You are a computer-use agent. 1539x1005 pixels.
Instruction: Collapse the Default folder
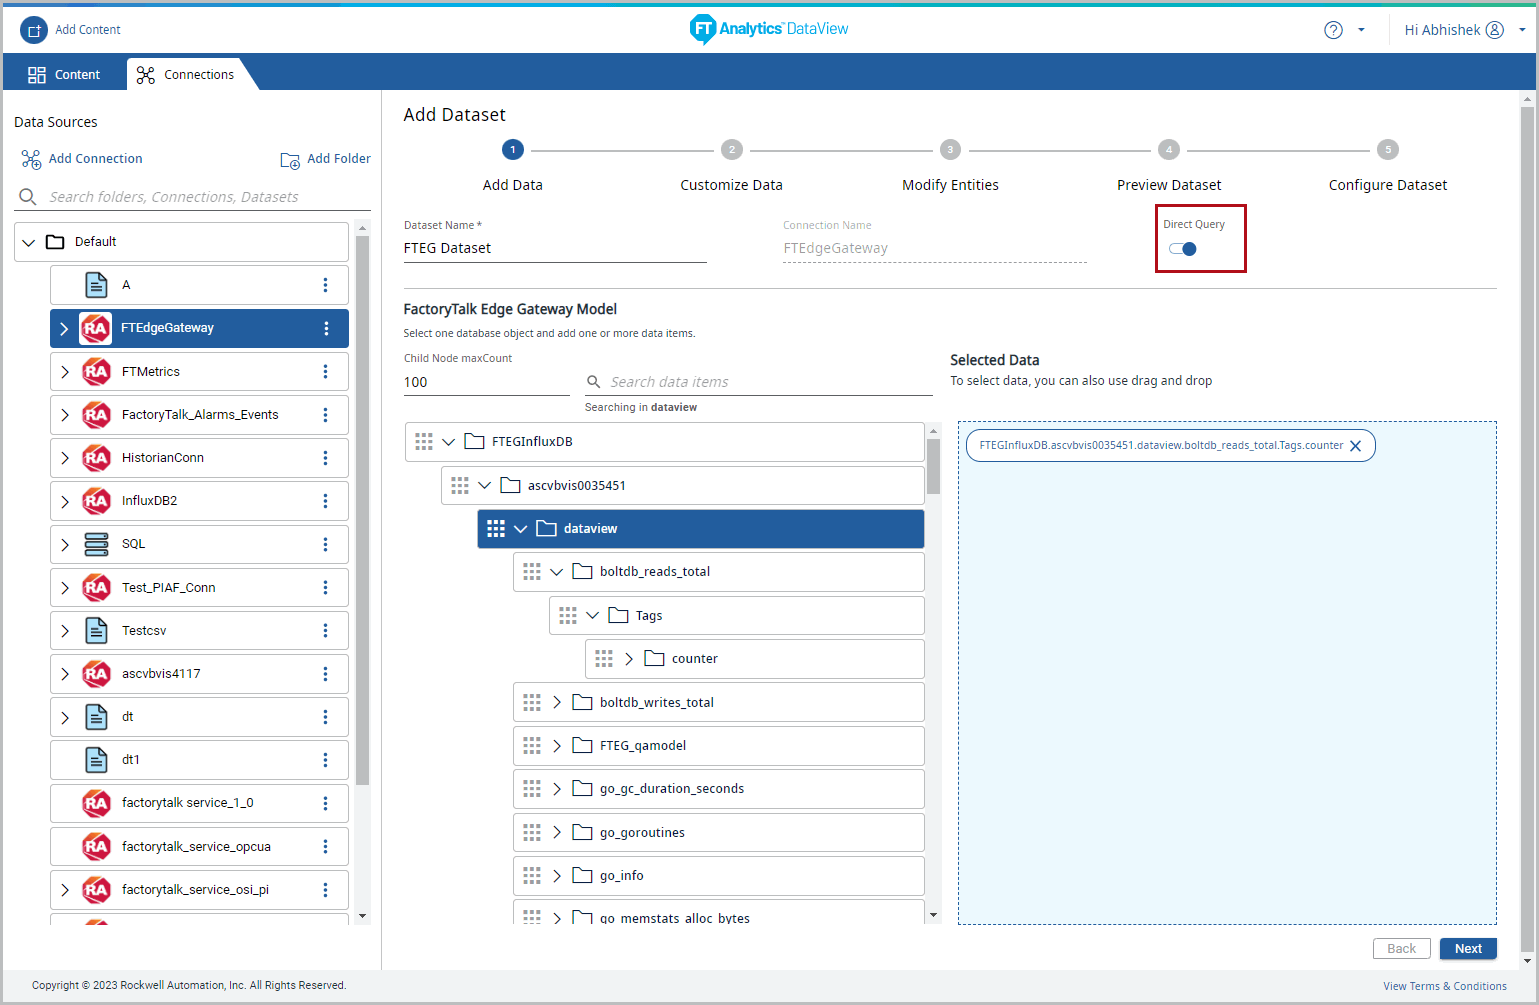(29, 242)
